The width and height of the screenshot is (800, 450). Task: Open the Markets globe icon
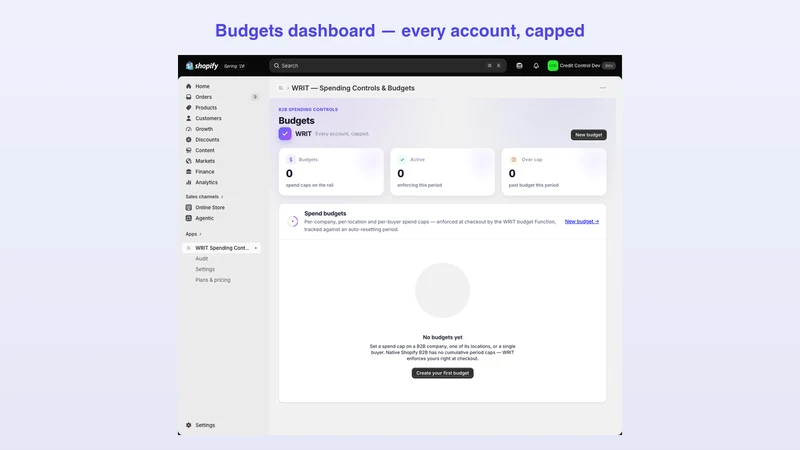189,161
